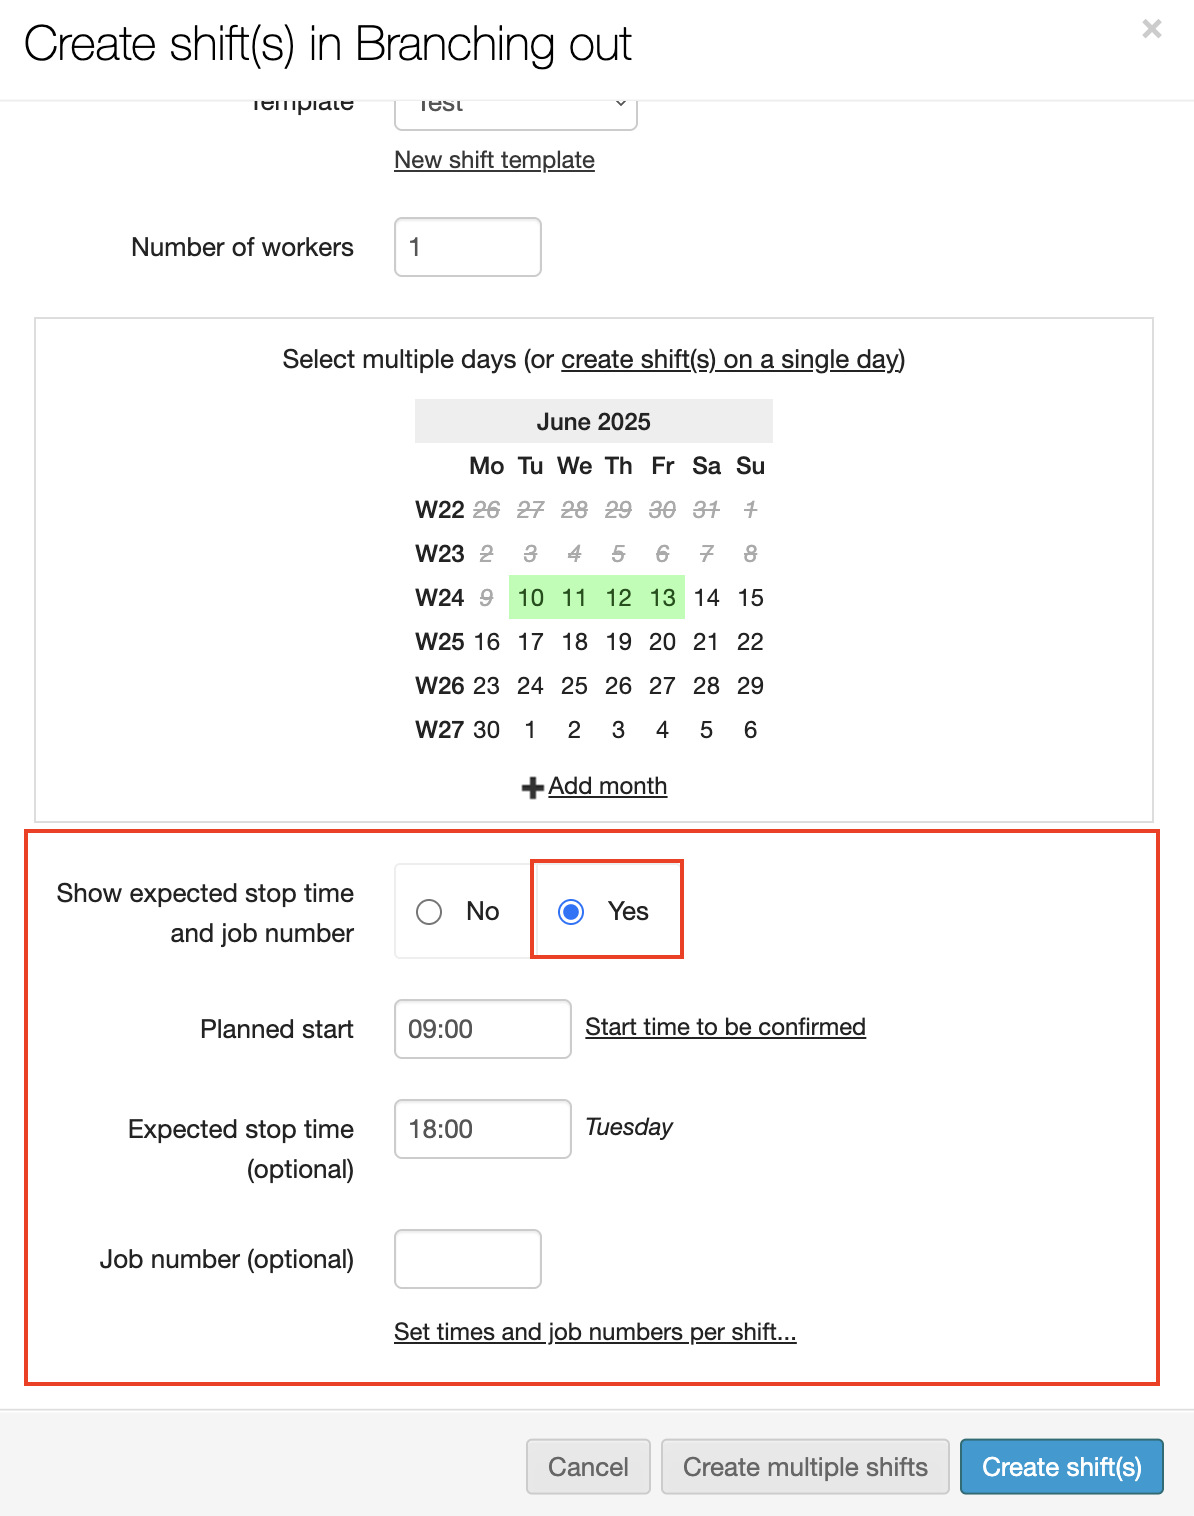Select whole week W25 label

pyautogui.click(x=439, y=642)
